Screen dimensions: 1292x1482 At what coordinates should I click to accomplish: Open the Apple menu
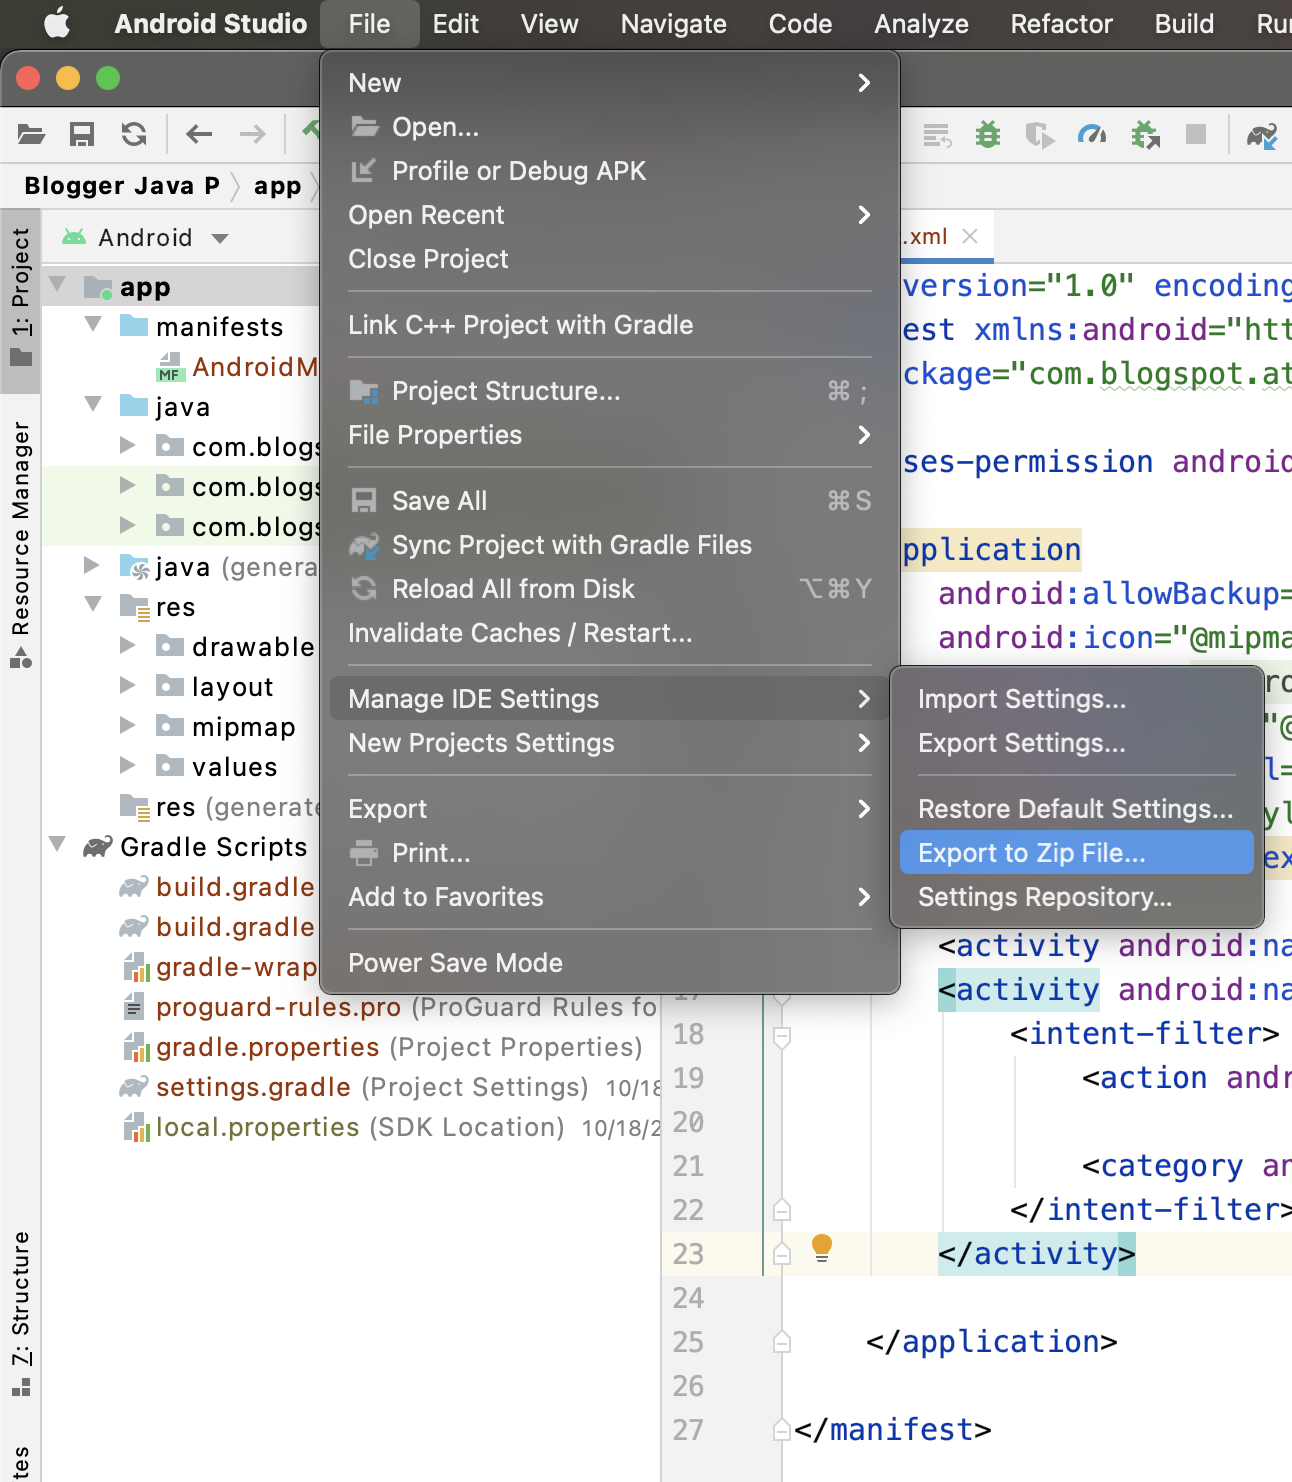tap(57, 23)
